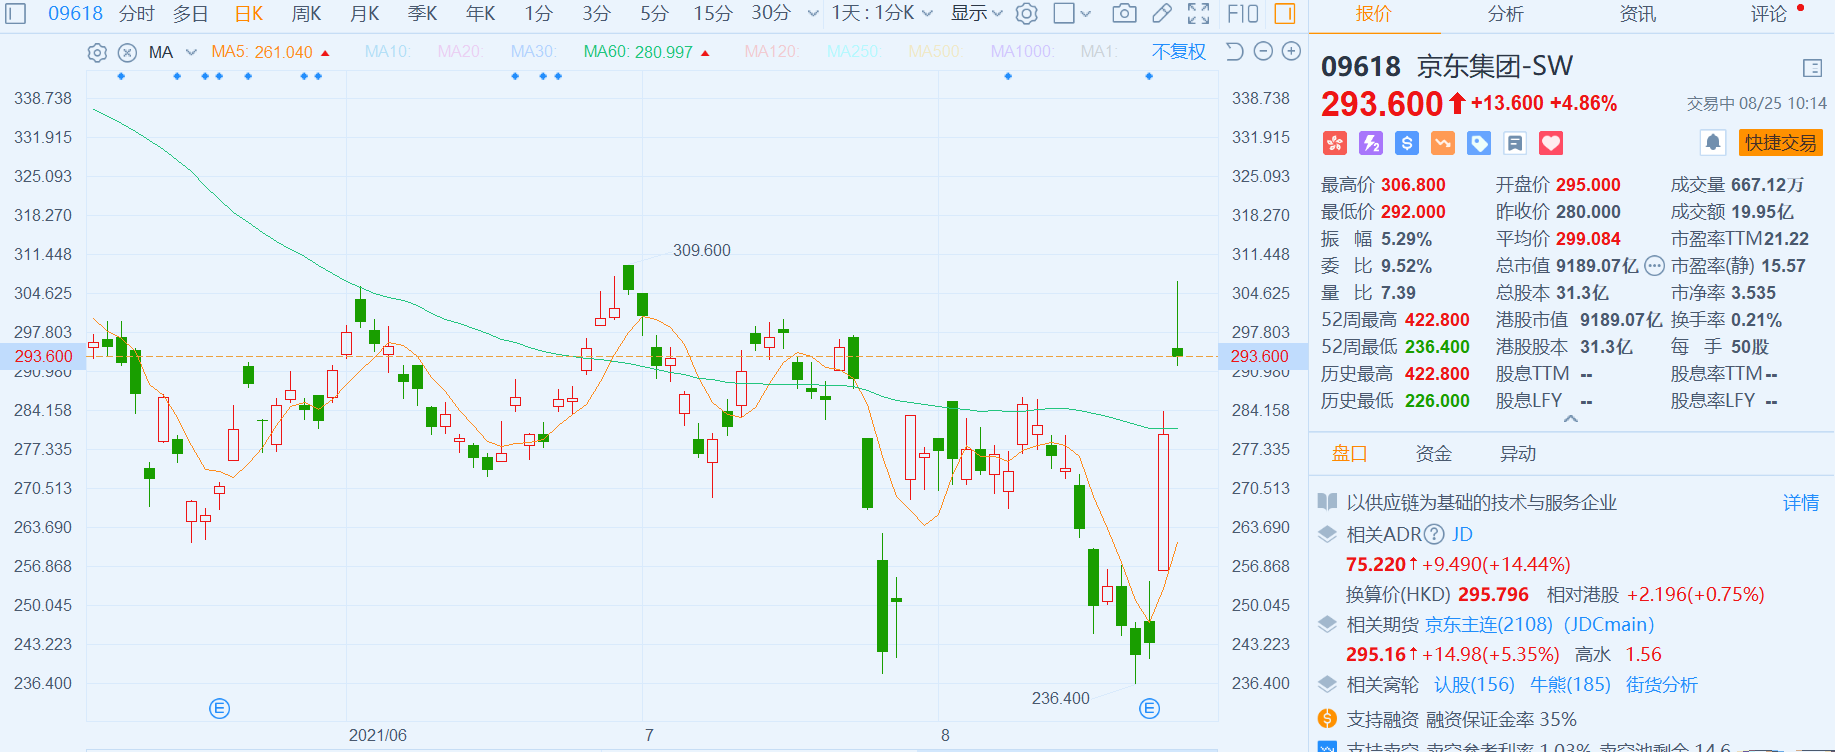Screen dimensions: 1835x752
Task: Open the minute intervals dropdown after 30分
Action: pos(813,14)
